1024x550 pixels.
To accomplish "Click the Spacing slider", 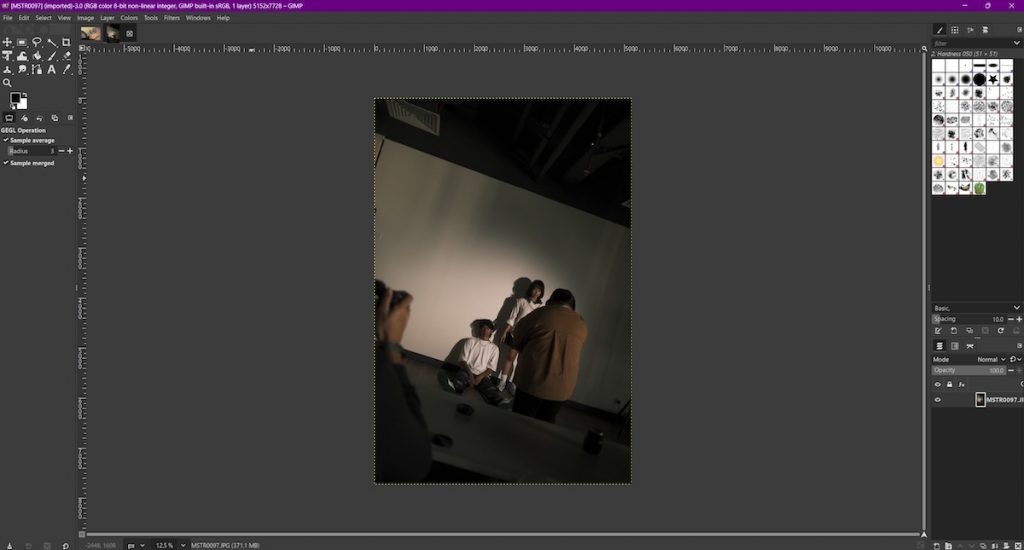I will (968, 319).
